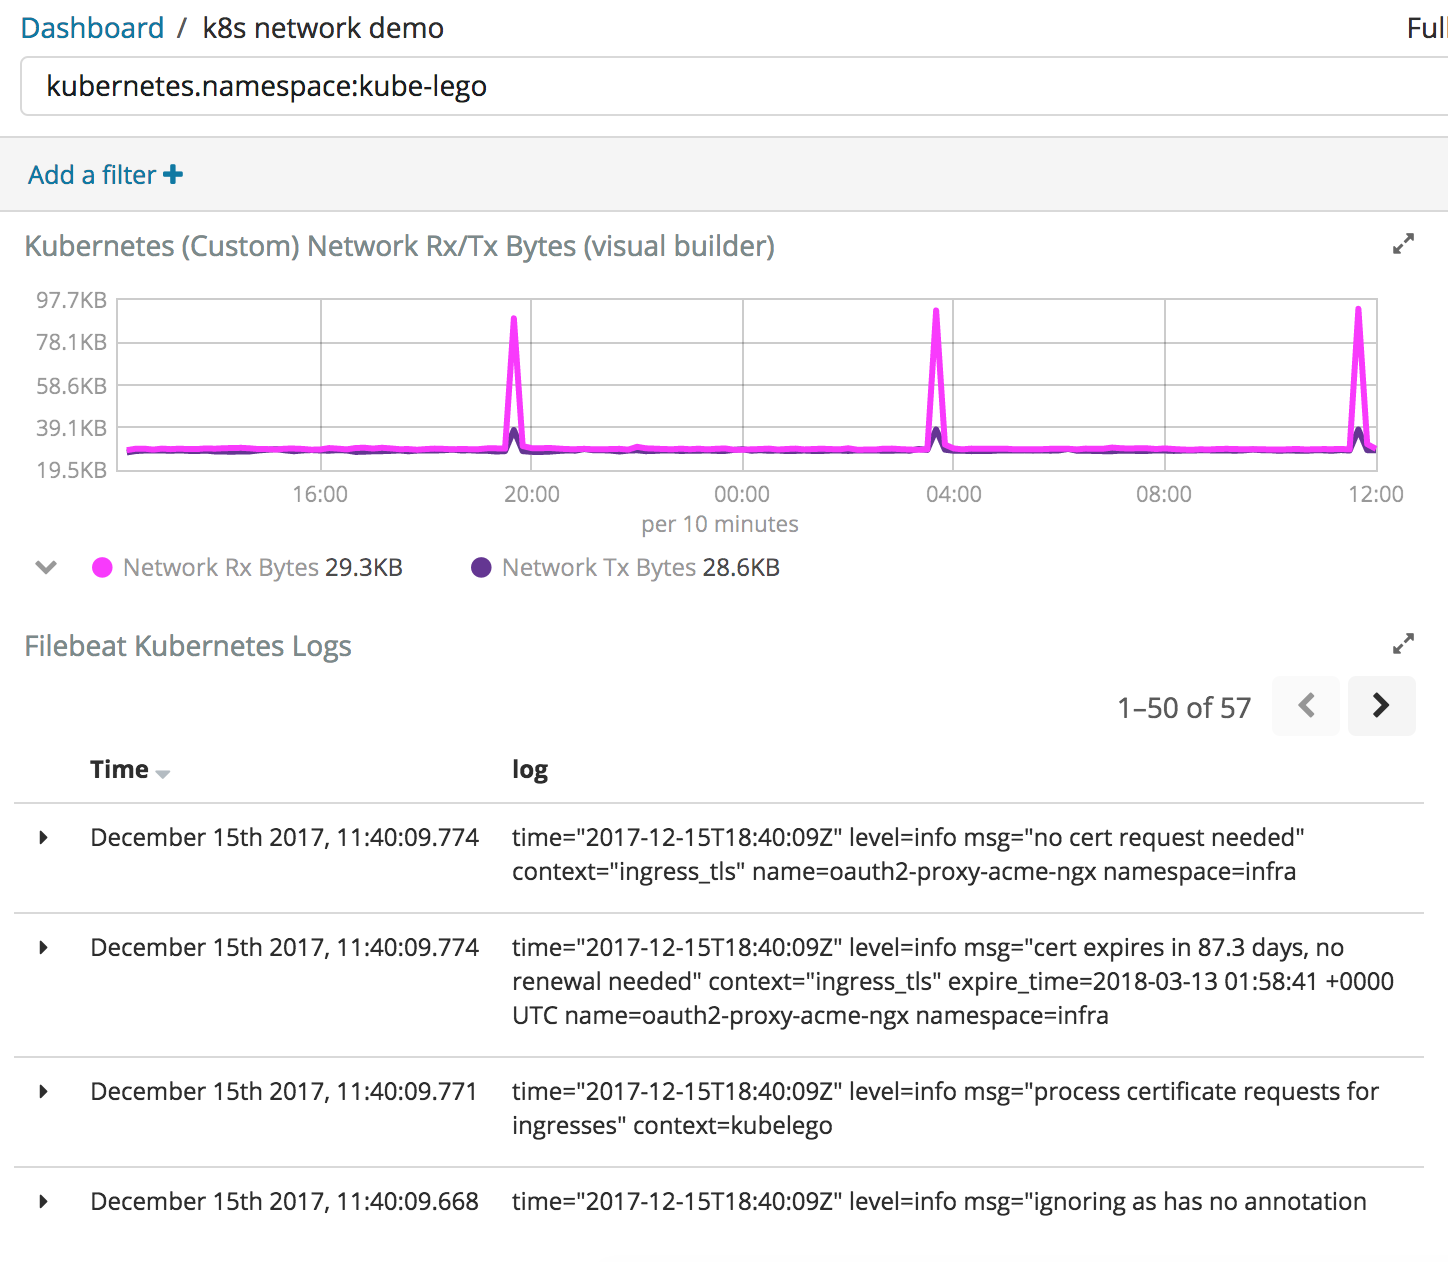Click the "per 10 minutes" chart axis label
The image size is (1448, 1262).
(x=720, y=524)
